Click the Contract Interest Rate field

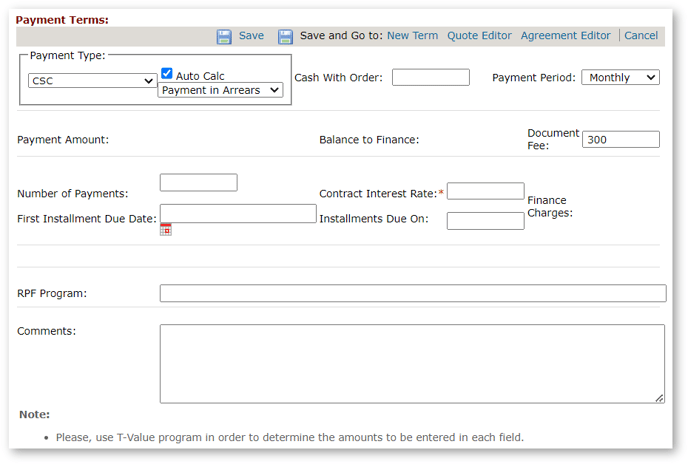[485, 191]
